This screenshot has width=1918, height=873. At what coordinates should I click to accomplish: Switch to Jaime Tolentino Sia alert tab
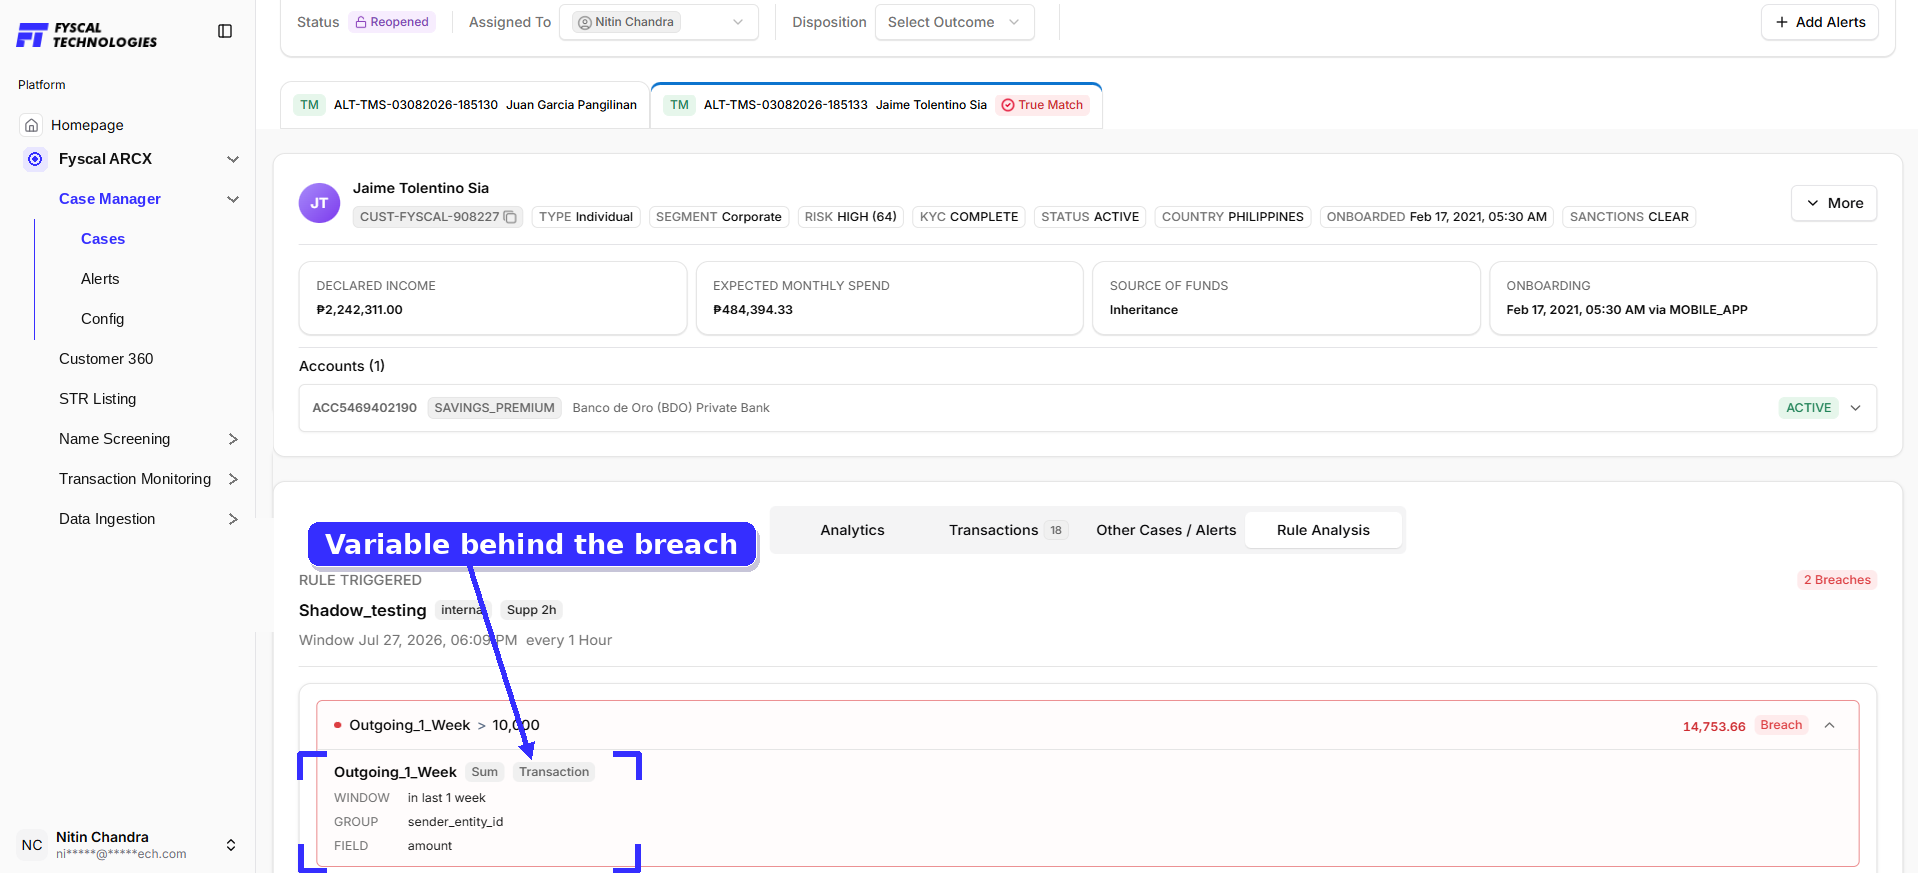click(876, 105)
